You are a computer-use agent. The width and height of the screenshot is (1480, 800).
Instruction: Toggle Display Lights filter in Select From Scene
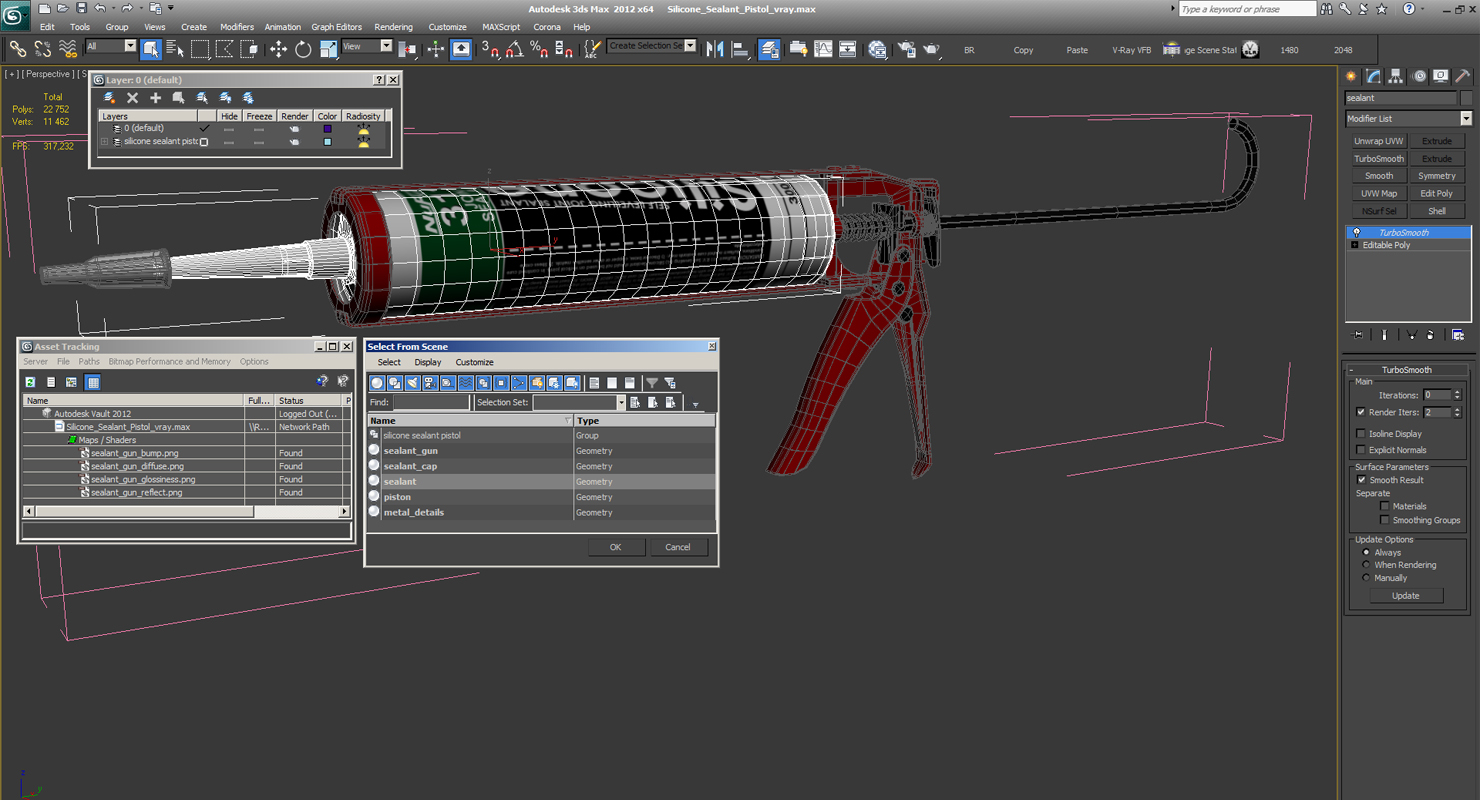[412, 383]
